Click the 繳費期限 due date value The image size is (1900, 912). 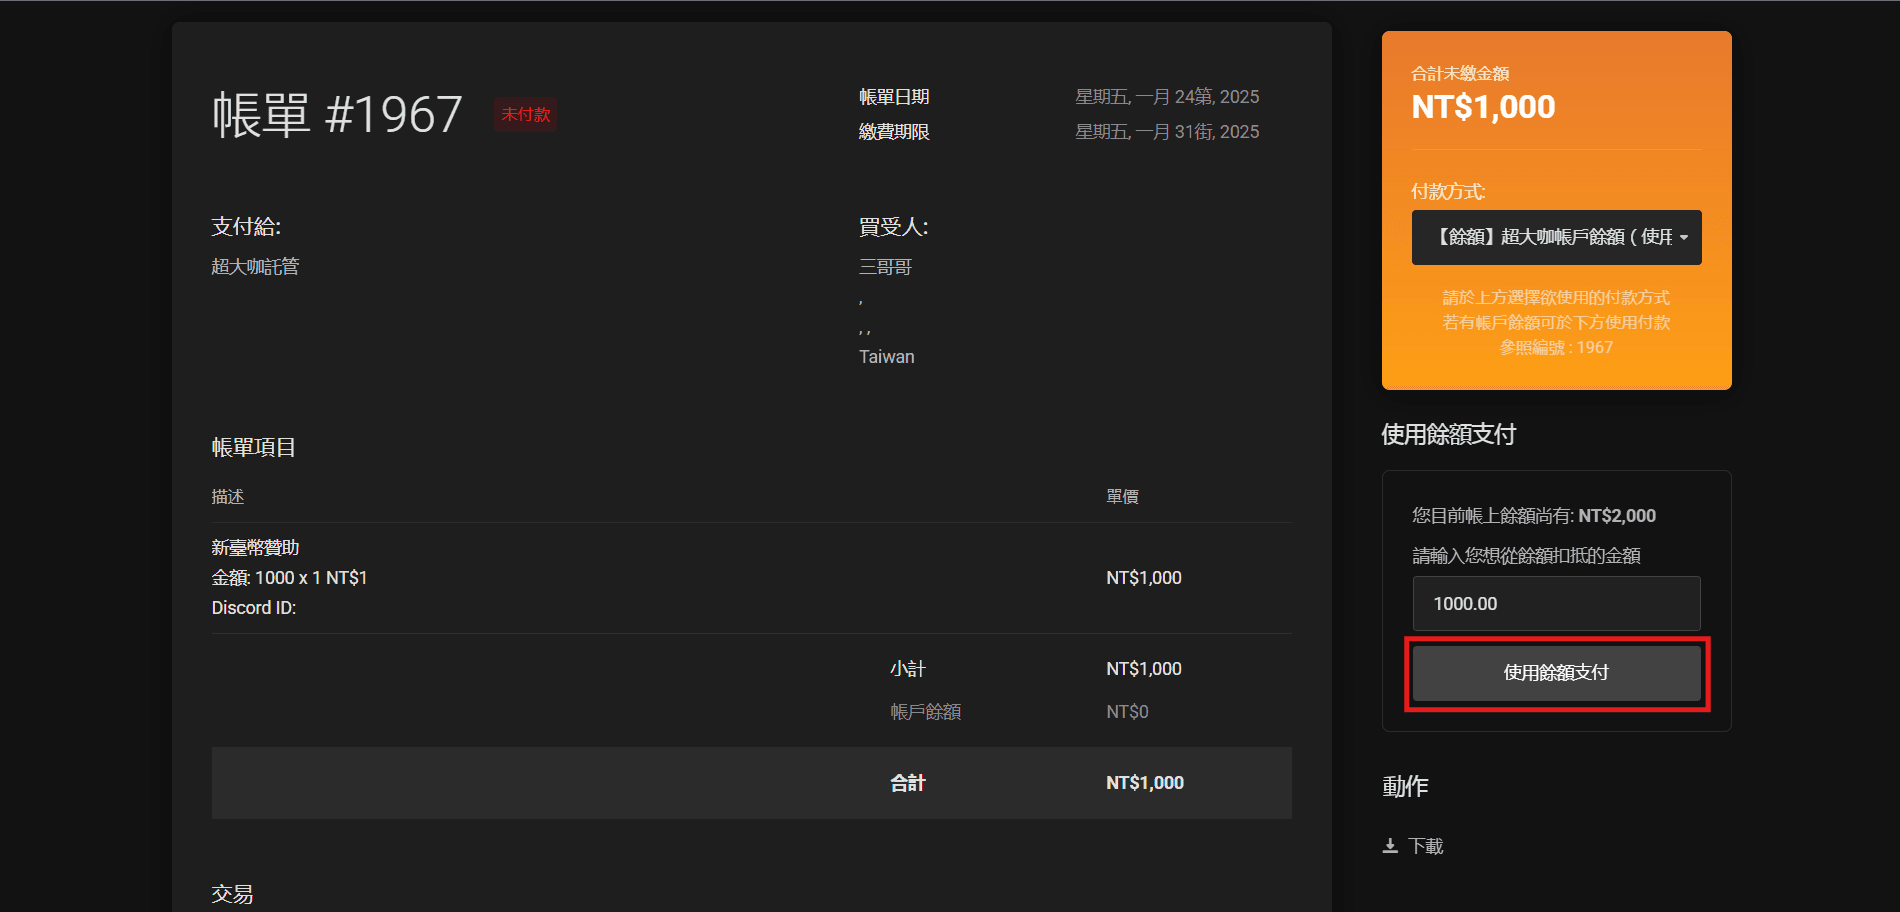(1167, 132)
